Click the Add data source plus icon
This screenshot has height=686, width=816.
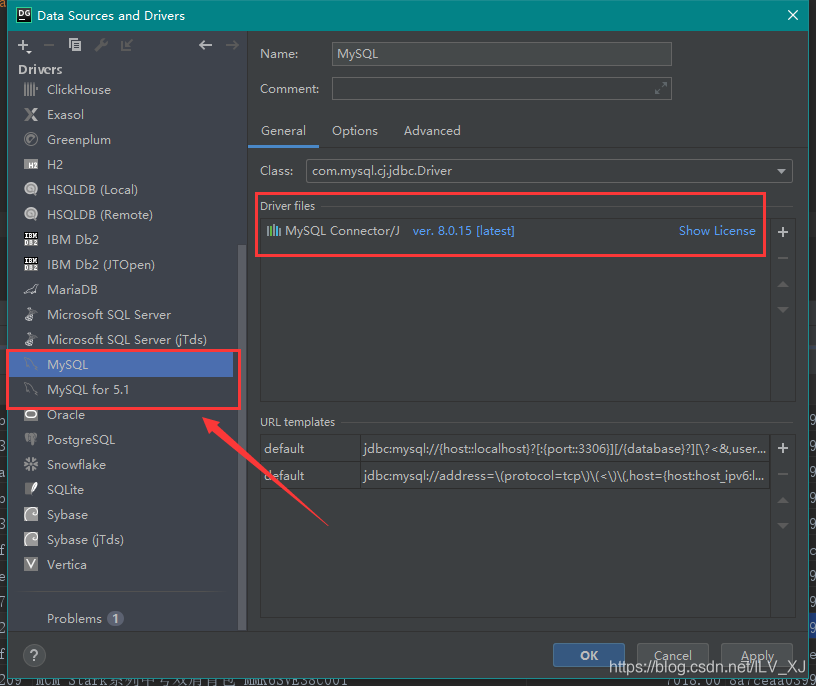coord(24,46)
